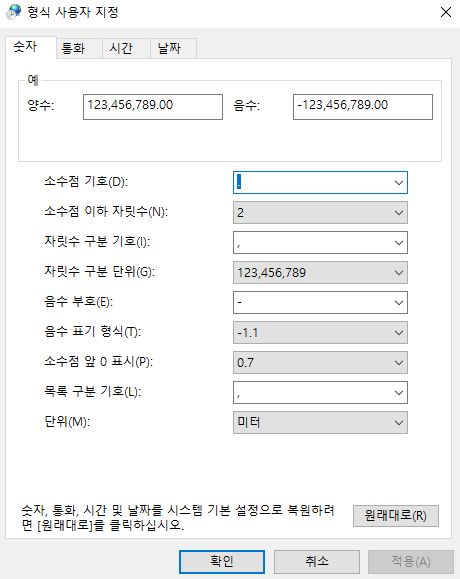
Task: Open the 소수점 기호 combo box
Action: [320, 182]
